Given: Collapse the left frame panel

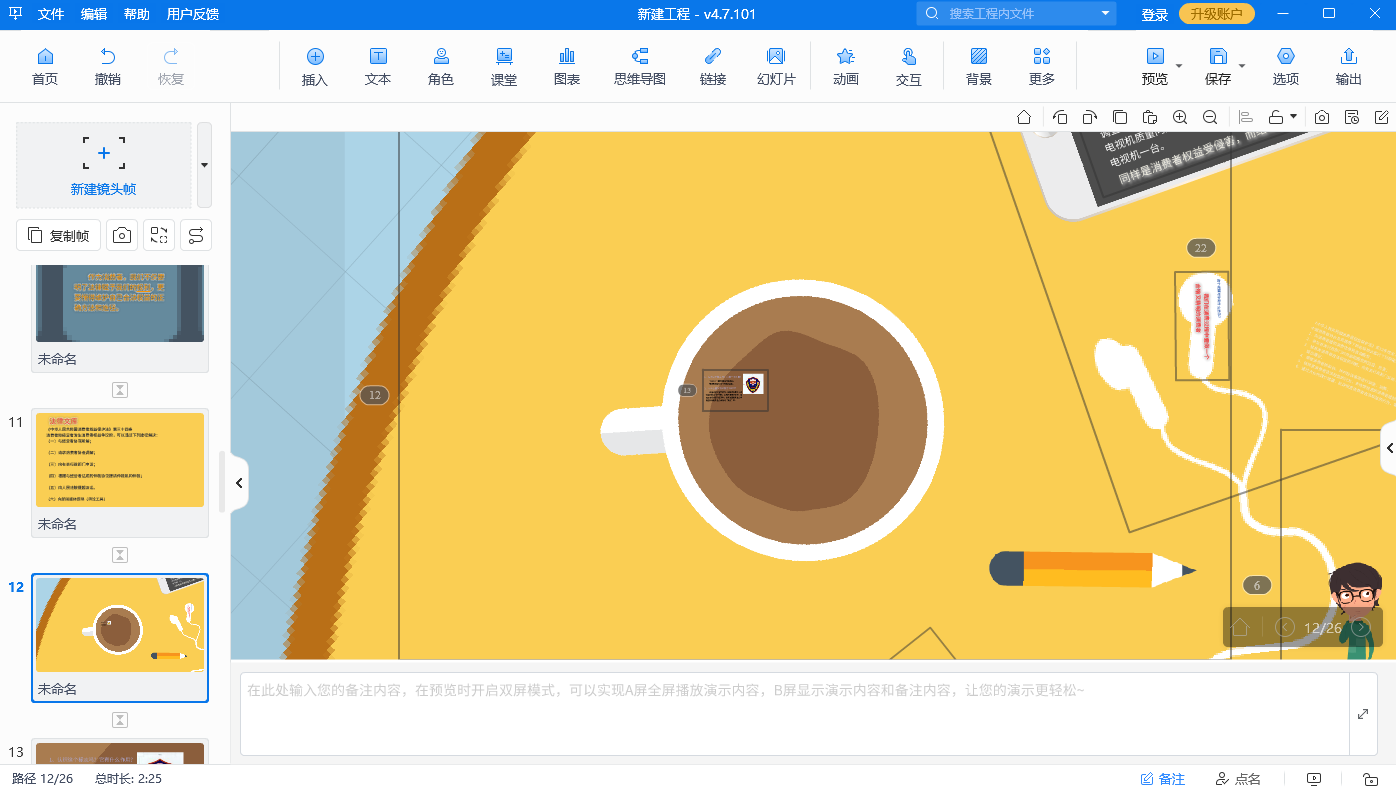Looking at the screenshot, I should pyautogui.click(x=239, y=483).
